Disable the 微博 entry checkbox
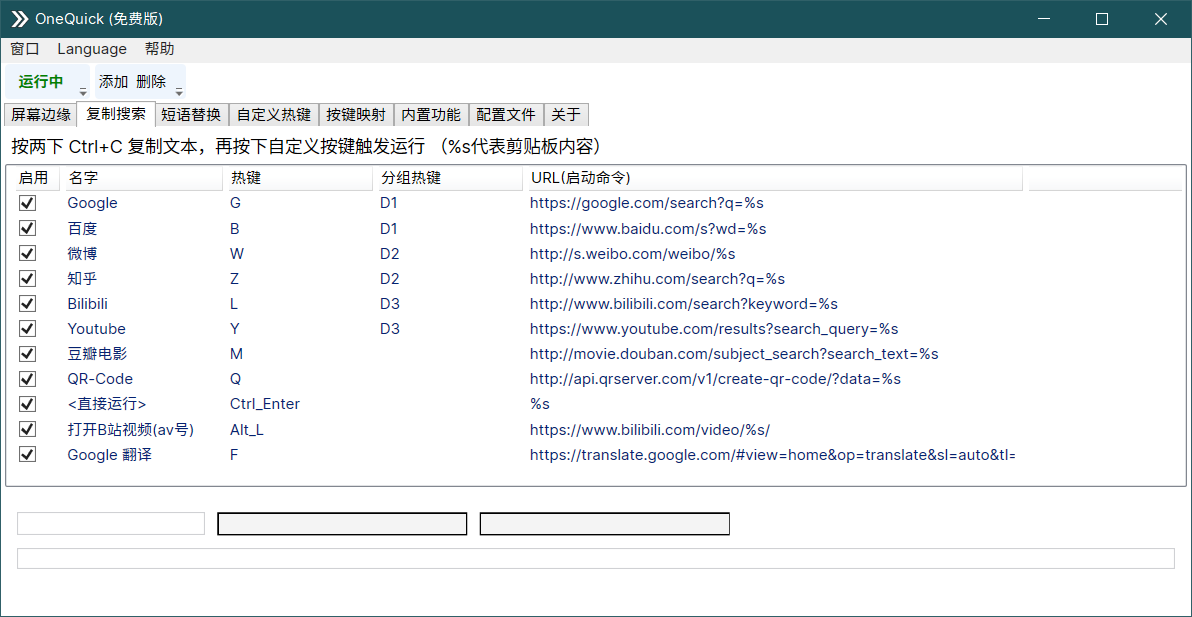The width and height of the screenshot is (1192, 617). (x=27, y=253)
